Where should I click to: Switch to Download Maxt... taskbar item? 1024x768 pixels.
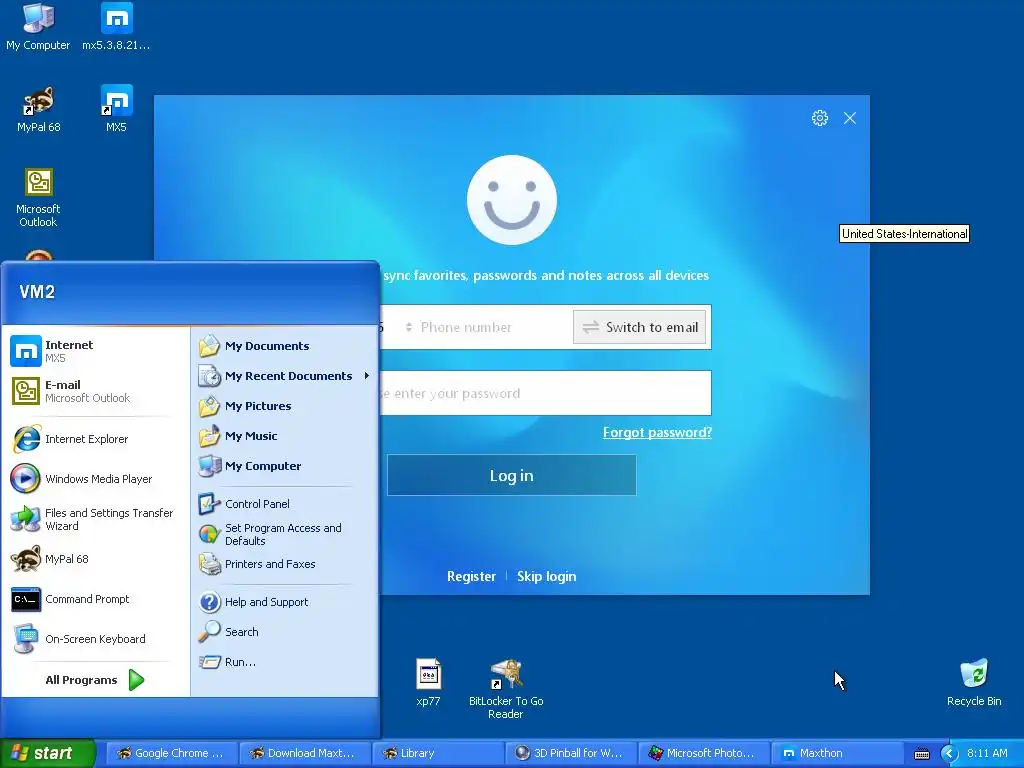pos(305,753)
